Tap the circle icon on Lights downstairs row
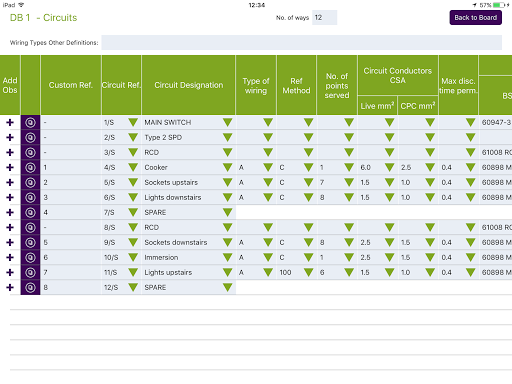 tap(30, 197)
